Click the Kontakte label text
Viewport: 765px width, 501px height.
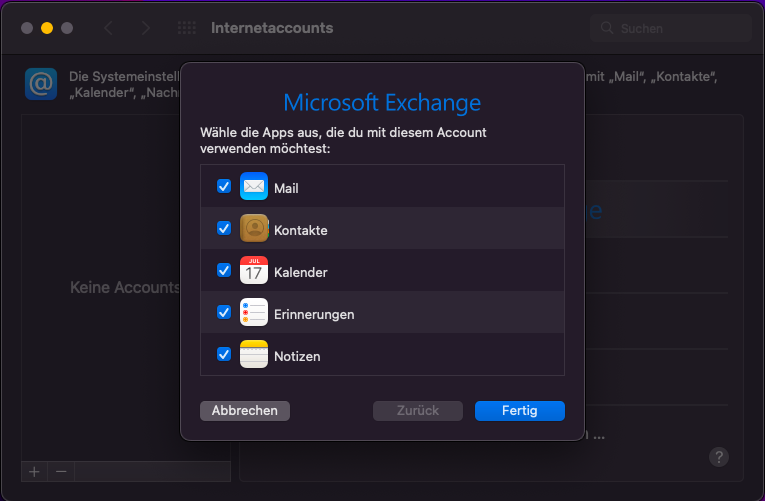pos(301,230)
